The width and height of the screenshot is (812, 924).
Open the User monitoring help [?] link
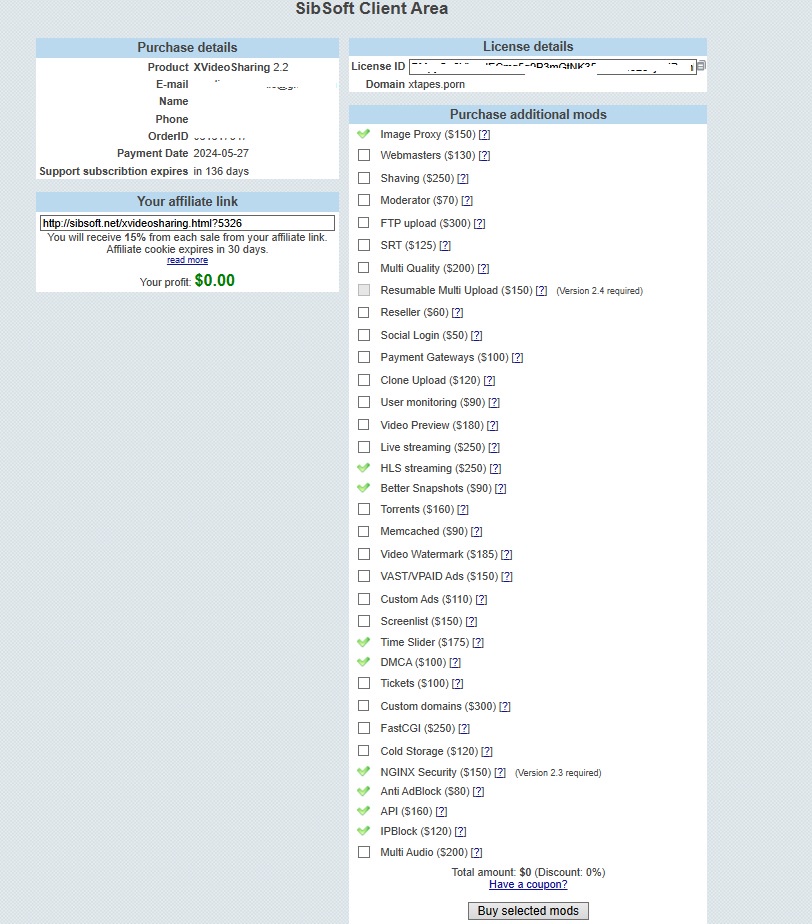click(494, 403)
